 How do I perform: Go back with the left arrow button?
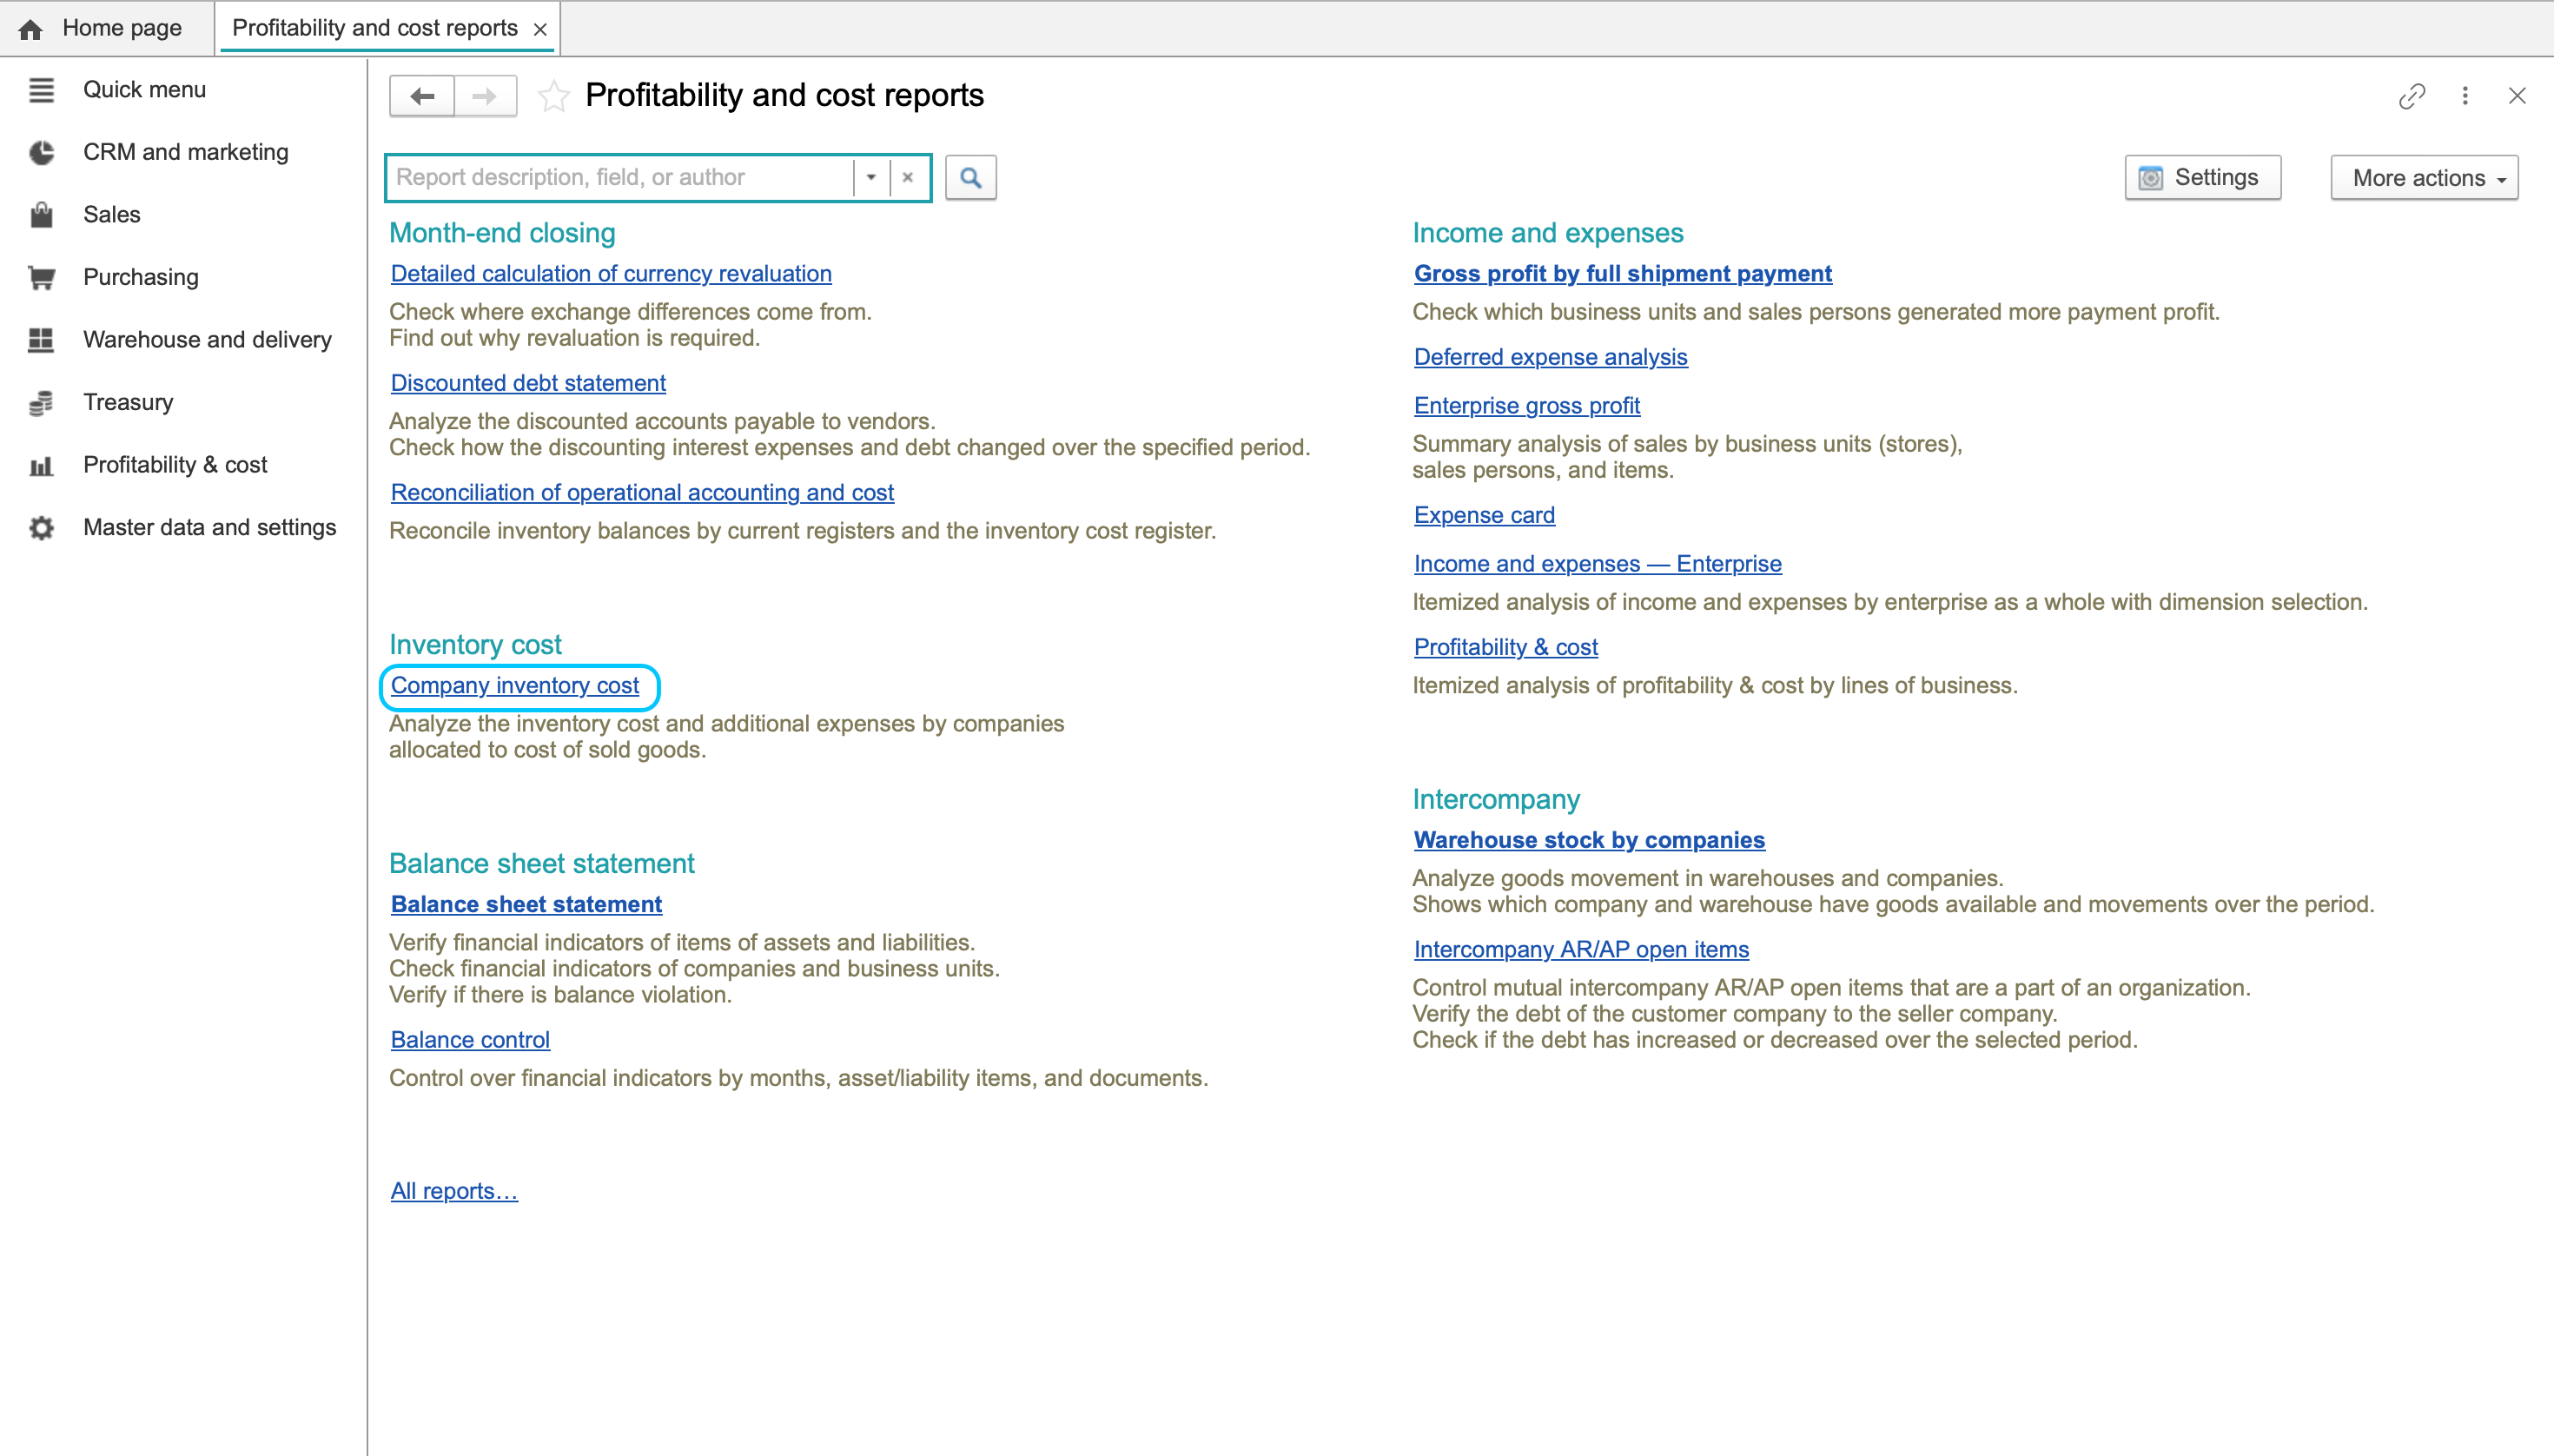(422, 96)
